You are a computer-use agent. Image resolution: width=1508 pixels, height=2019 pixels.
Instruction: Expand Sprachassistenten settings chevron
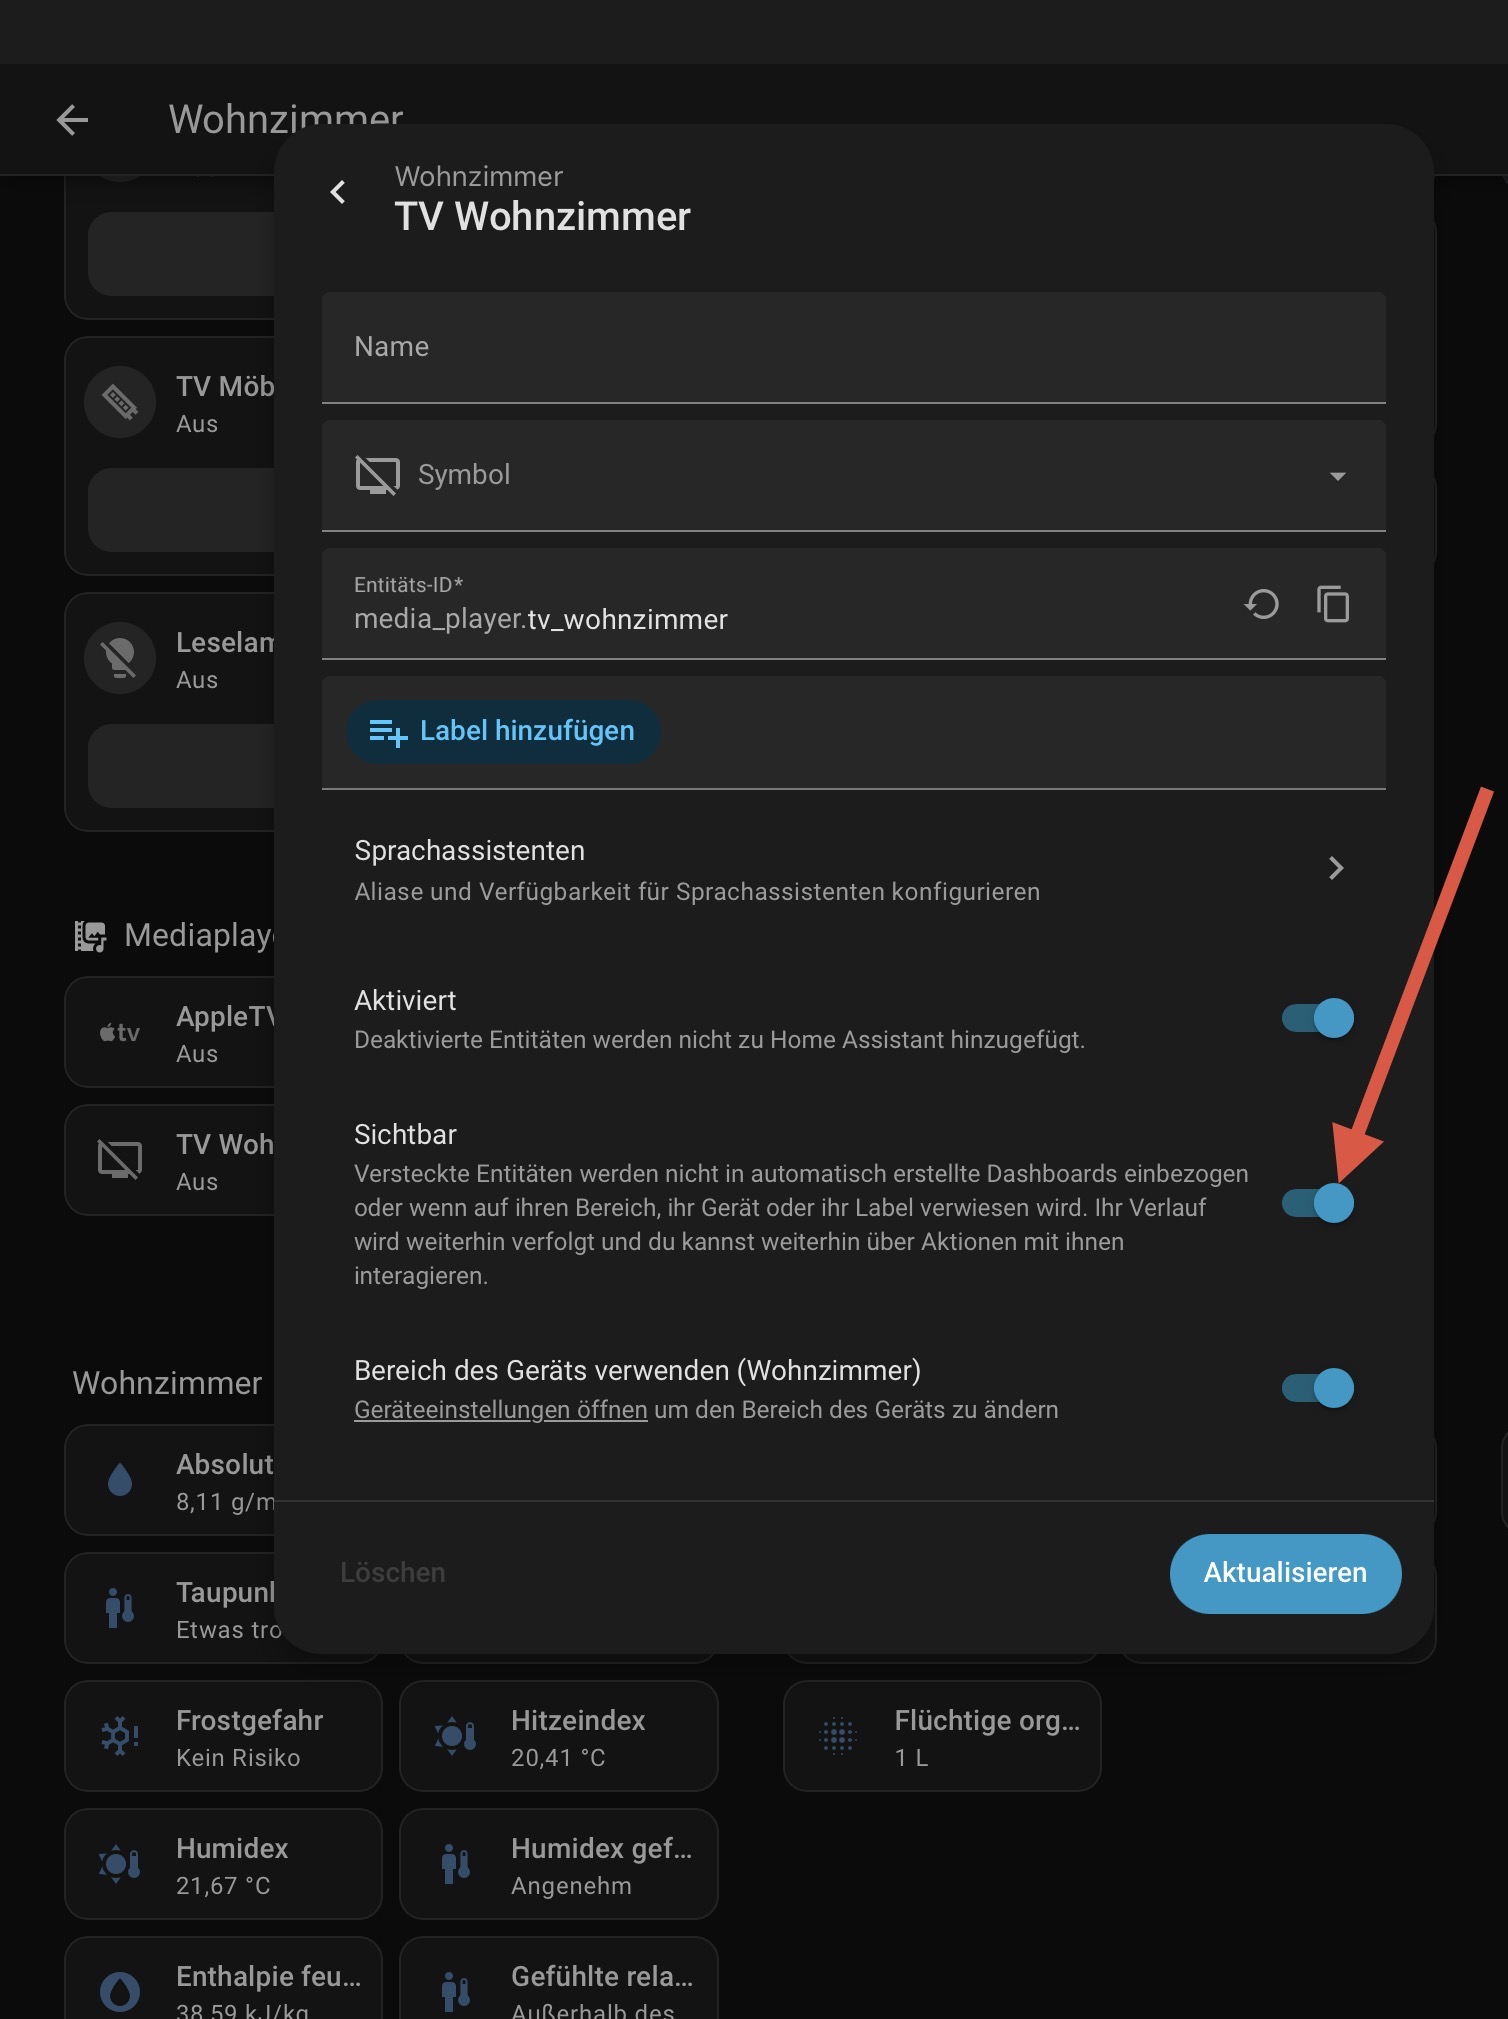(1336, 868)
